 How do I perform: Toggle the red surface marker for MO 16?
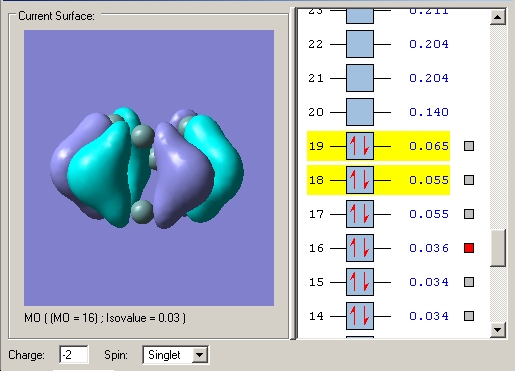[469, 248]
